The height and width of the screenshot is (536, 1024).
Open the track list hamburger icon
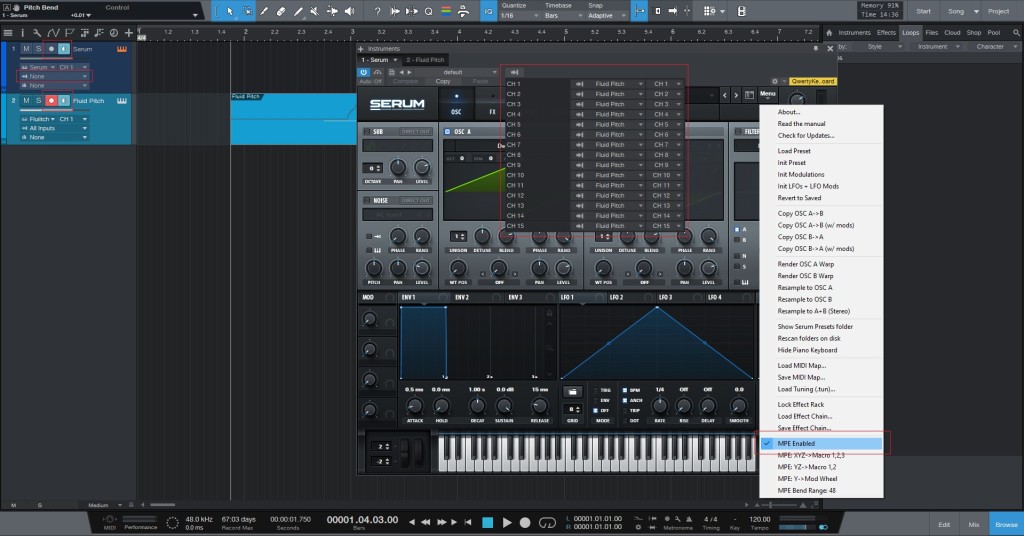(x=8, y=33)
